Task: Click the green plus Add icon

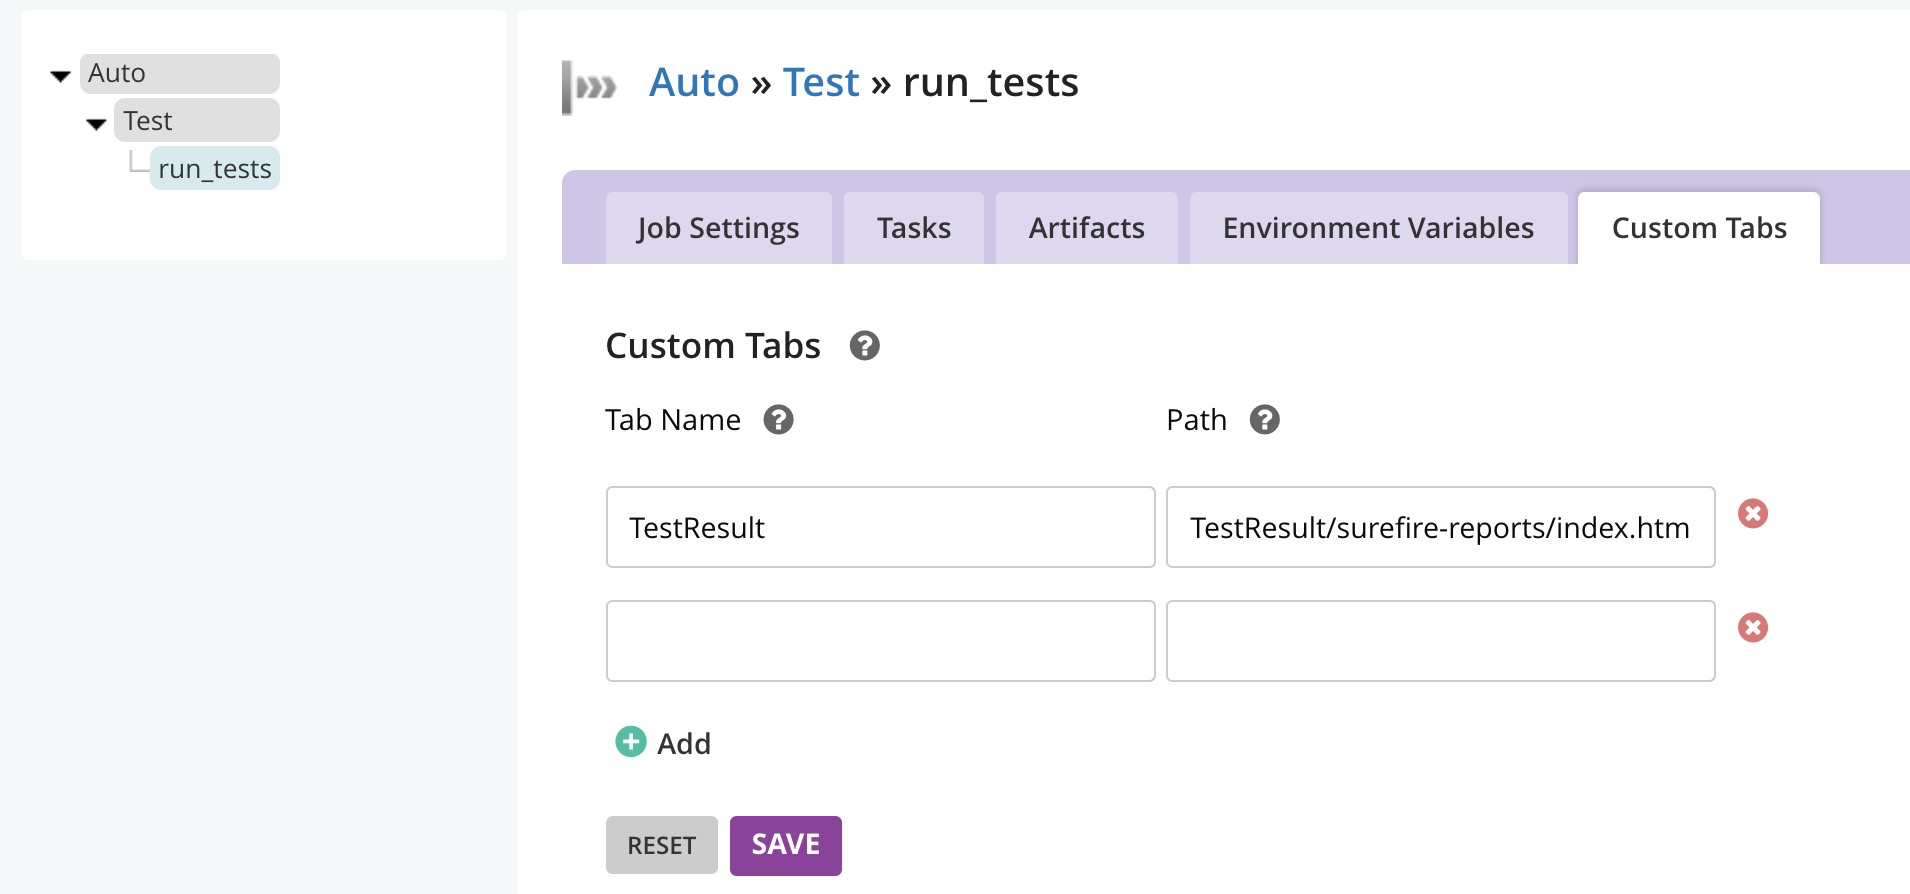Action: 630,742
